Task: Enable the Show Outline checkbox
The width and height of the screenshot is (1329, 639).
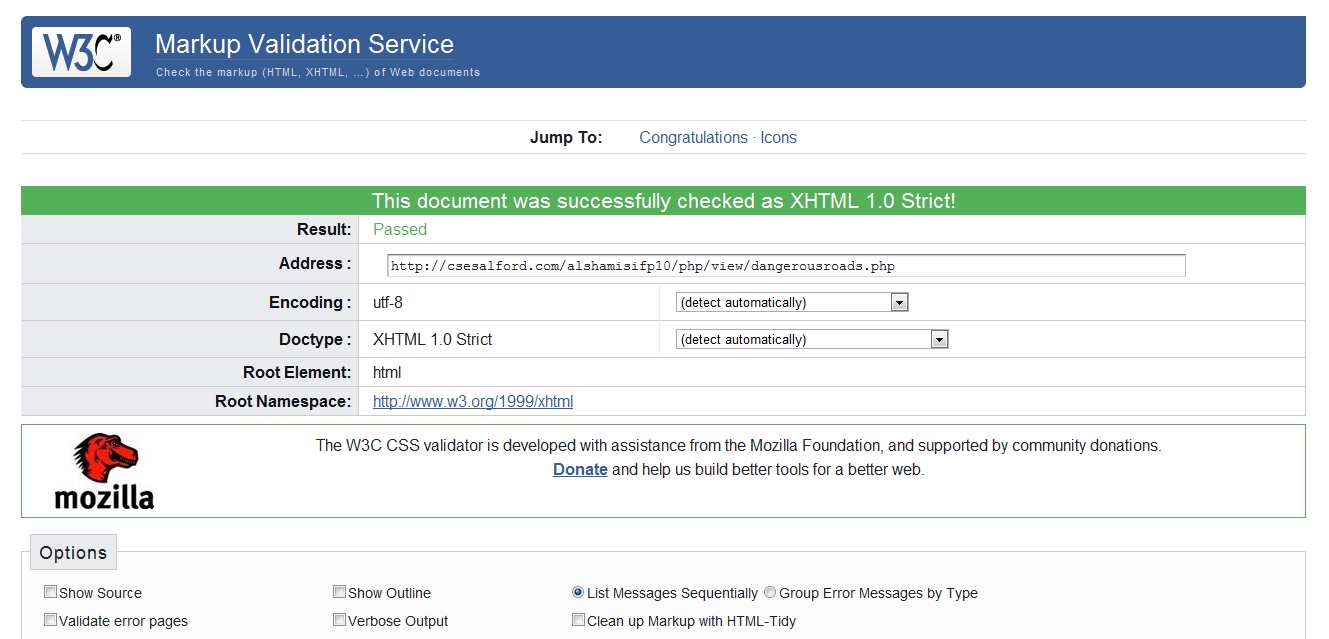Action: pos(340,592)
